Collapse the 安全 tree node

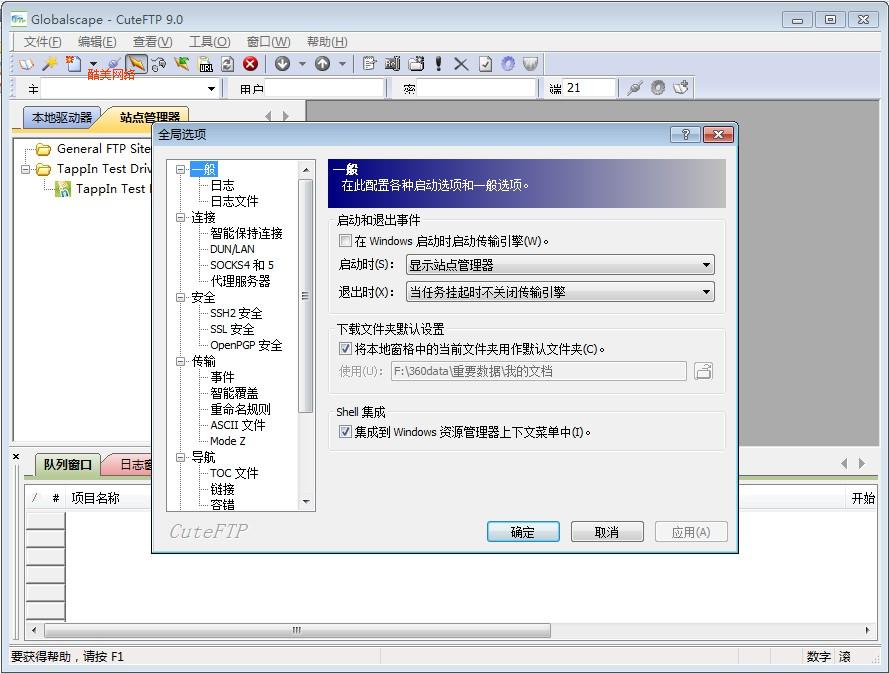(180, 297)
